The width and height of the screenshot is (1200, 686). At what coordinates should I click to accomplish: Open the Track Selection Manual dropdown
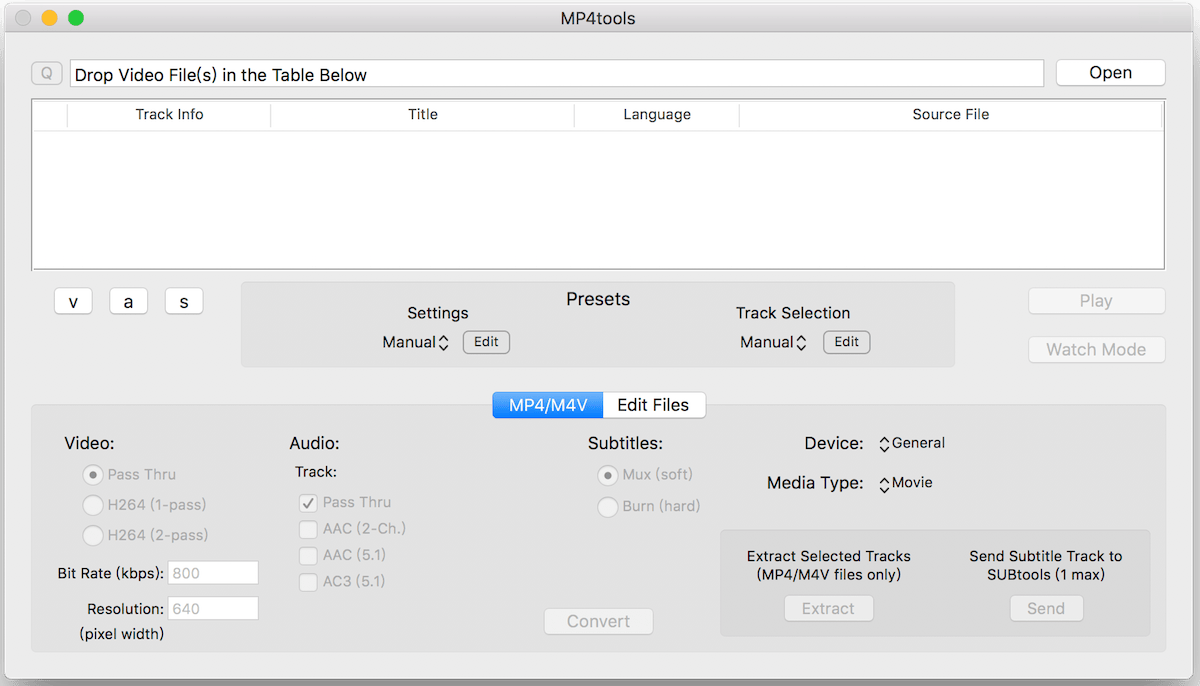(774, 342)
